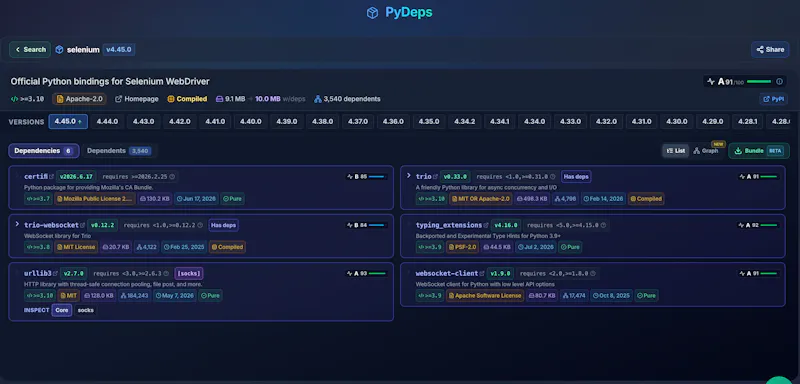Select version 4.34.2

pos(465,121)
